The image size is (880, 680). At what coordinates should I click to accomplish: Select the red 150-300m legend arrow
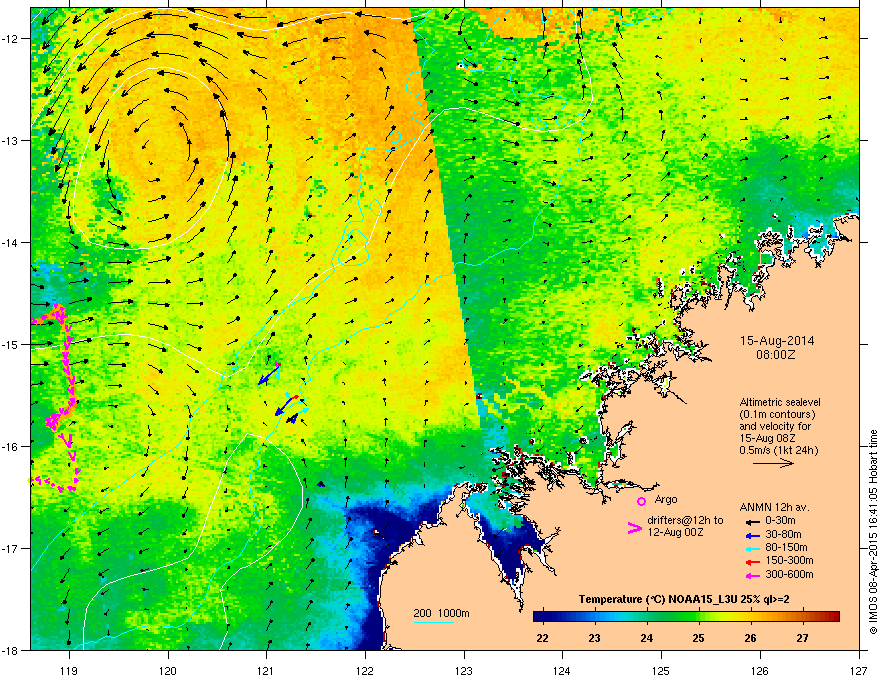[x=751, y=561]
